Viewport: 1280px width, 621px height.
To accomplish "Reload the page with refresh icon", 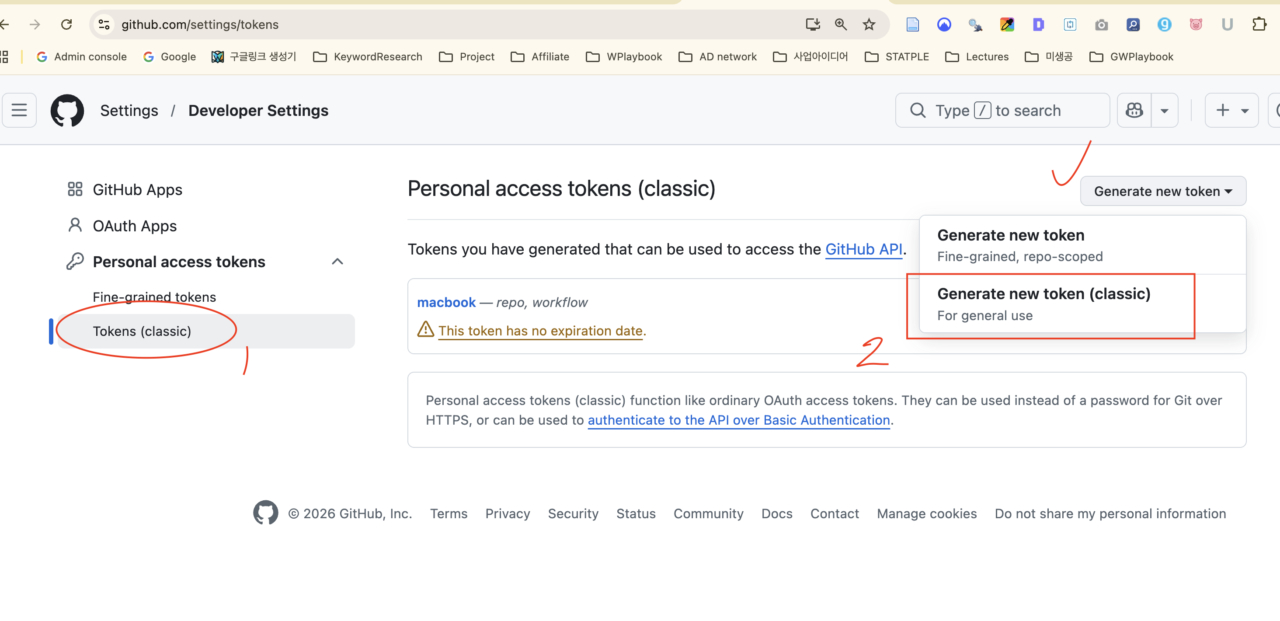I will click(67, 24).
